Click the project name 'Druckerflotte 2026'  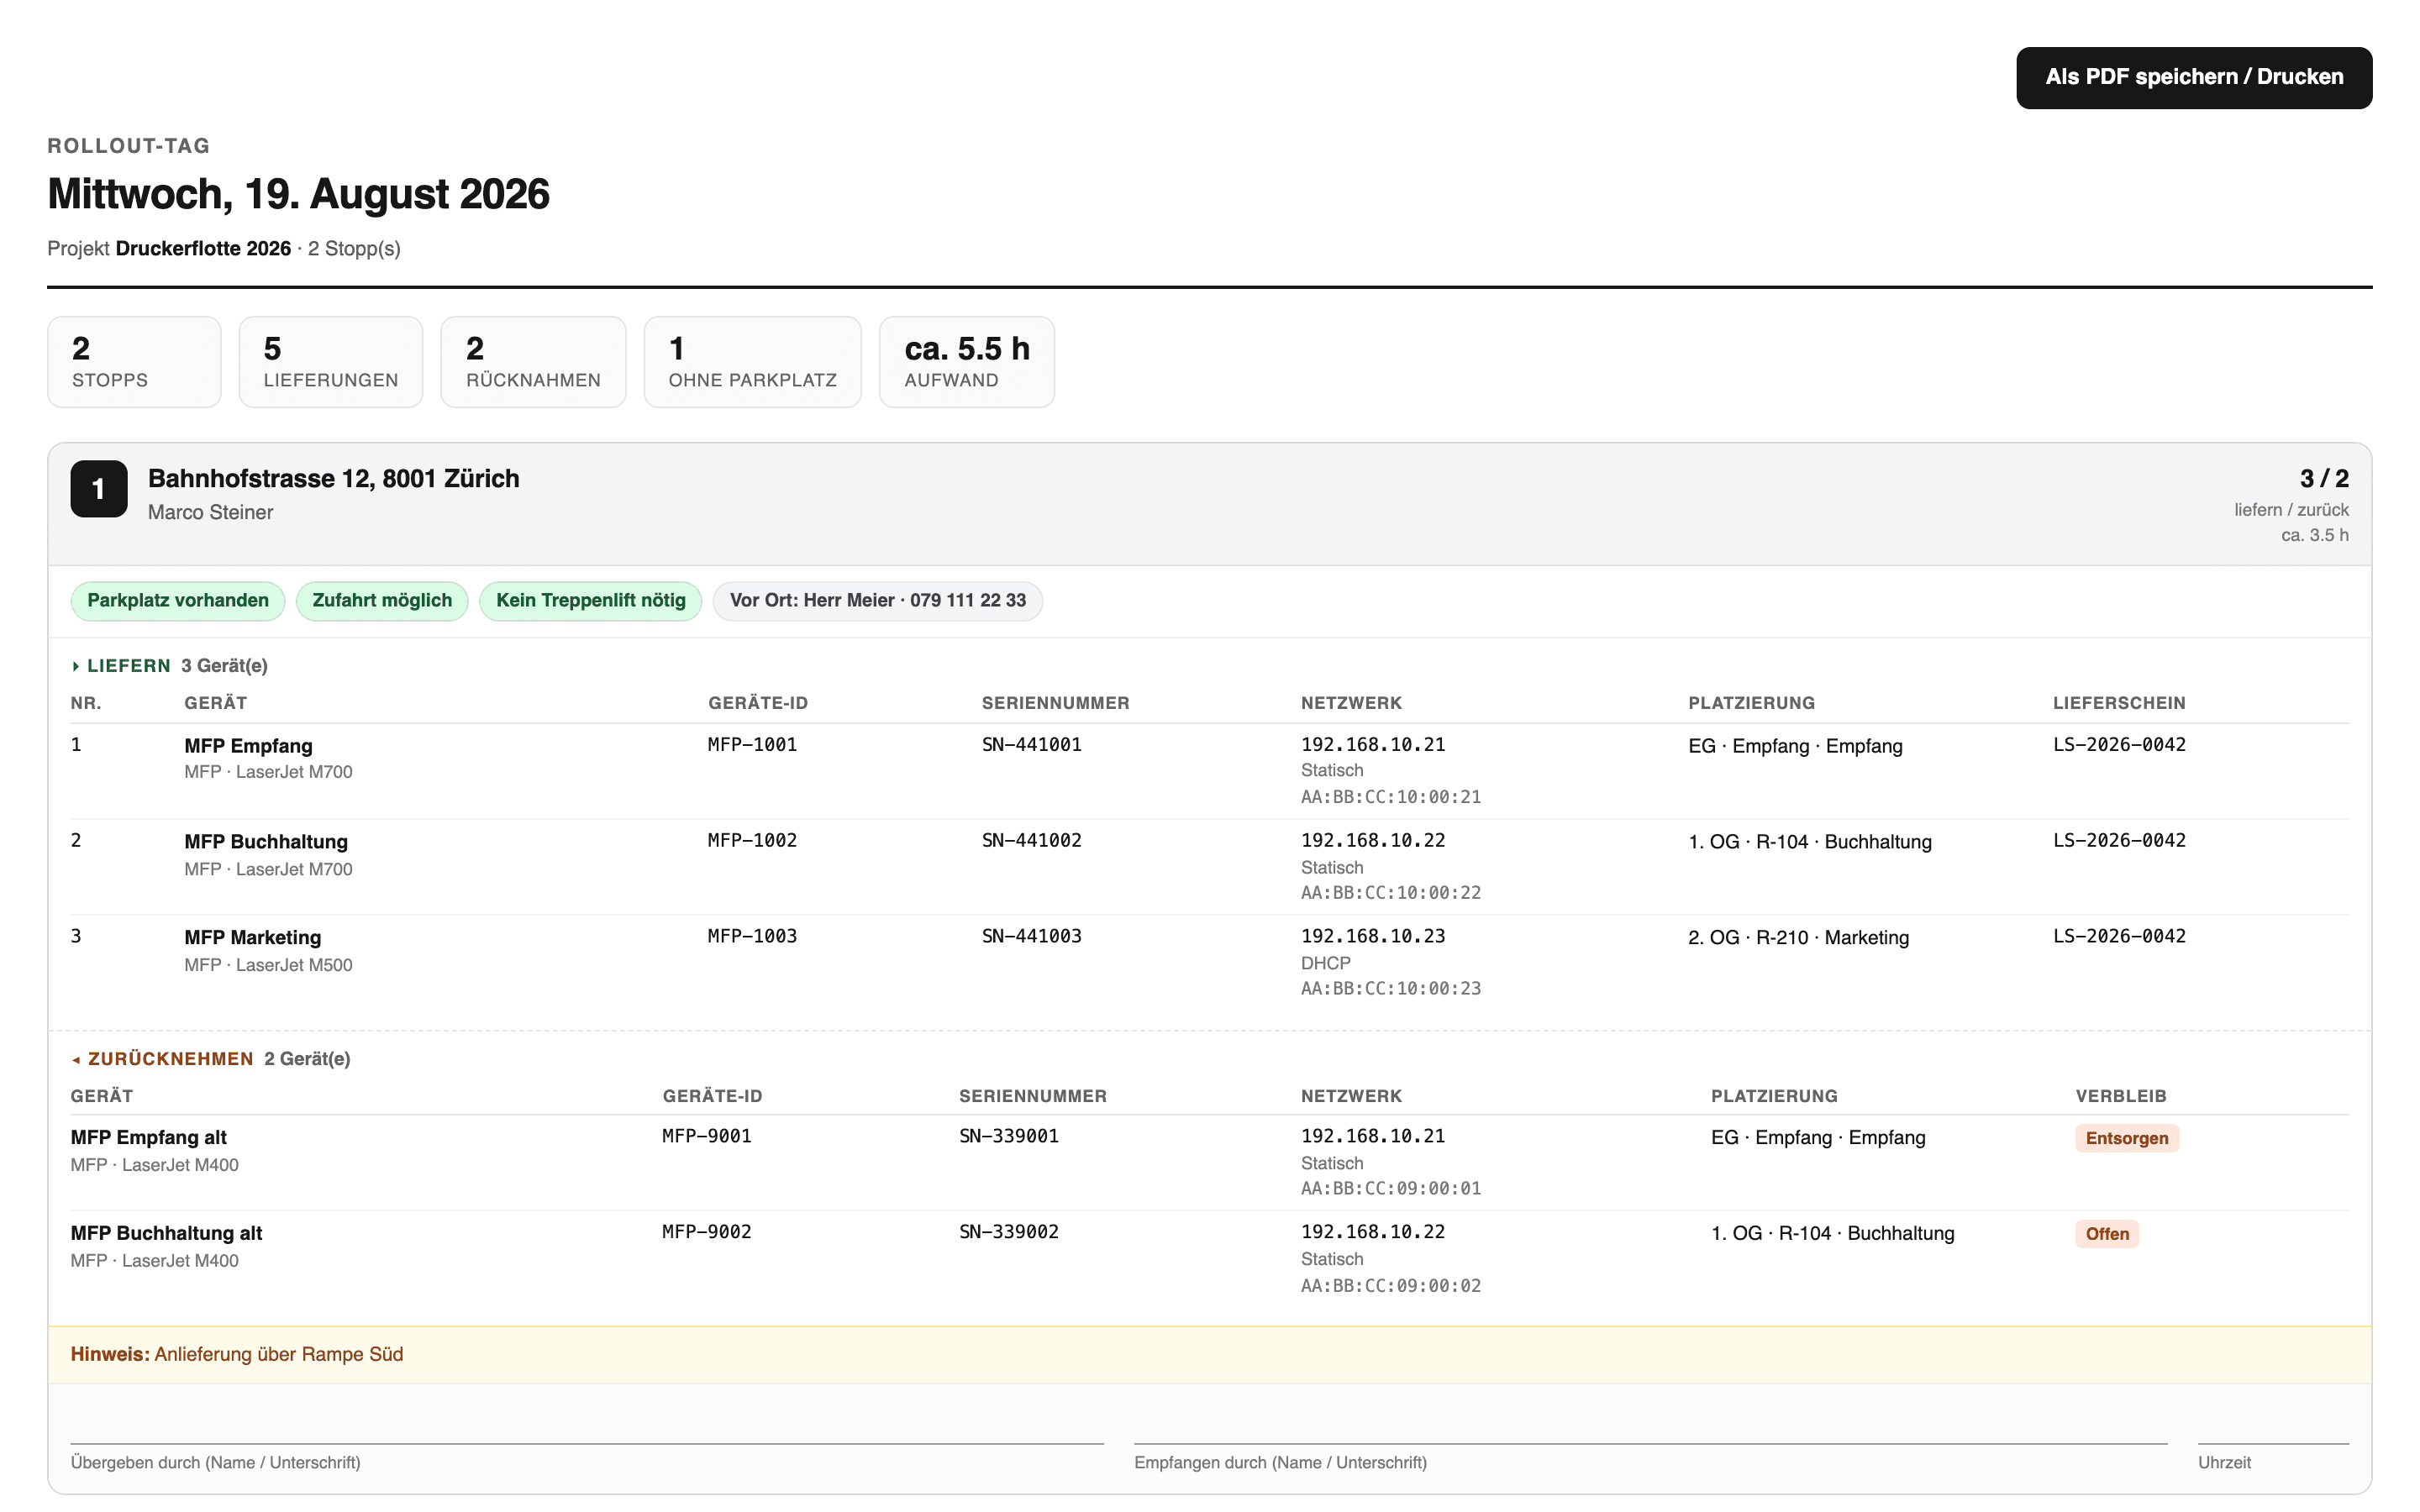click(203, 248)
